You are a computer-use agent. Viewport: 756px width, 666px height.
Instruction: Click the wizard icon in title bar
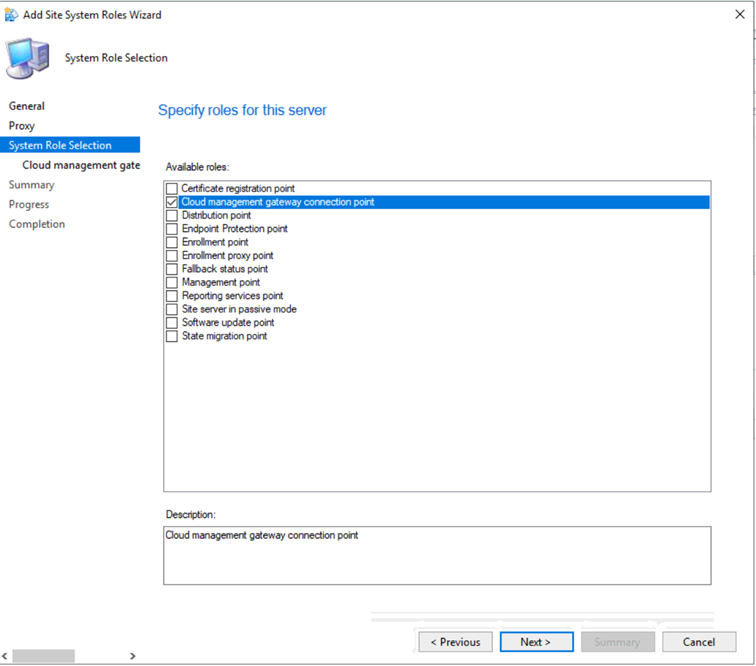11,15
